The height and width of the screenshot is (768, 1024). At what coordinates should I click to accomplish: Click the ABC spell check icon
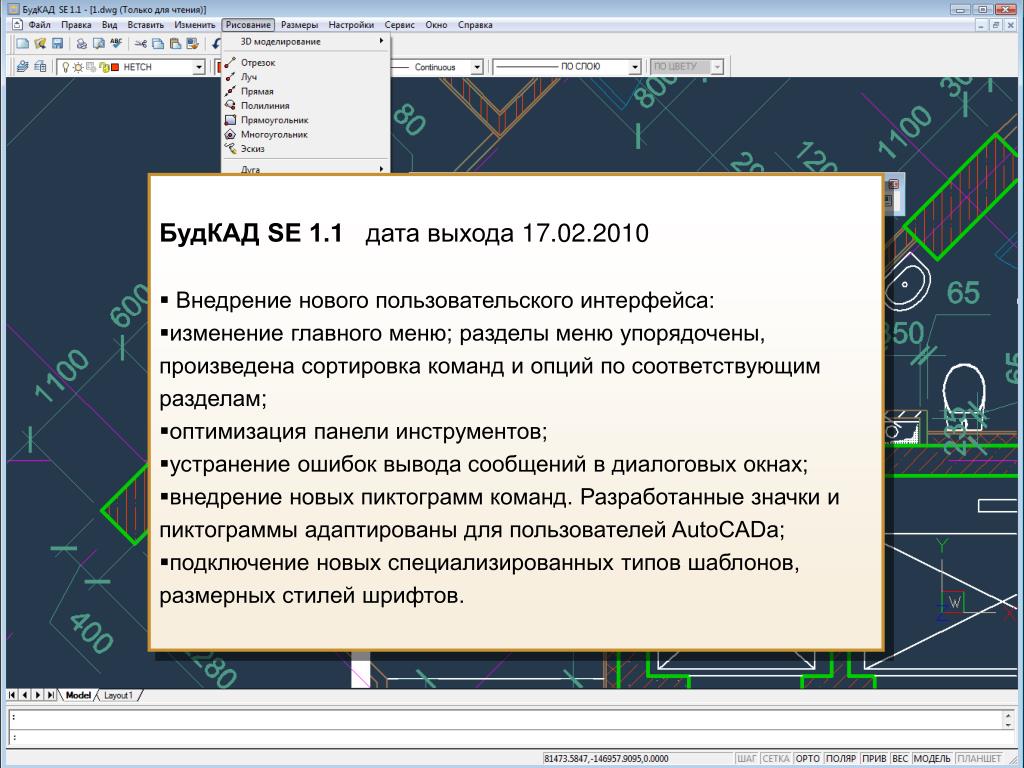(116, 43)
